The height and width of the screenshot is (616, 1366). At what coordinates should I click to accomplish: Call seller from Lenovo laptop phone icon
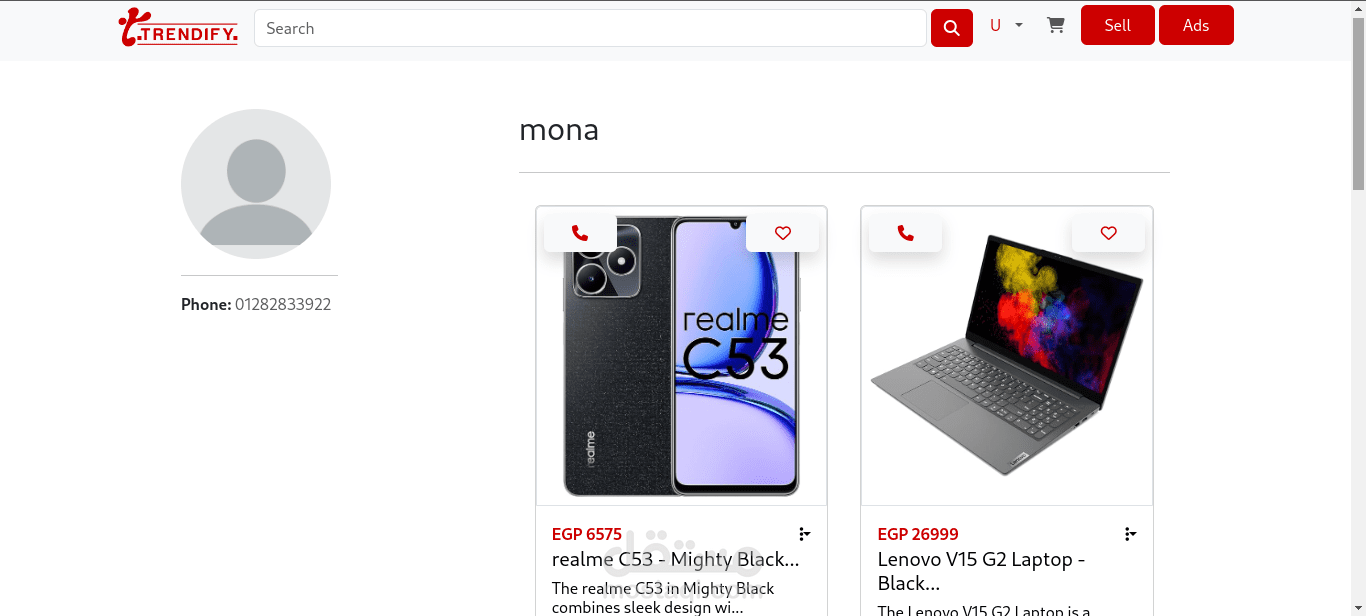tap(906, 233)
